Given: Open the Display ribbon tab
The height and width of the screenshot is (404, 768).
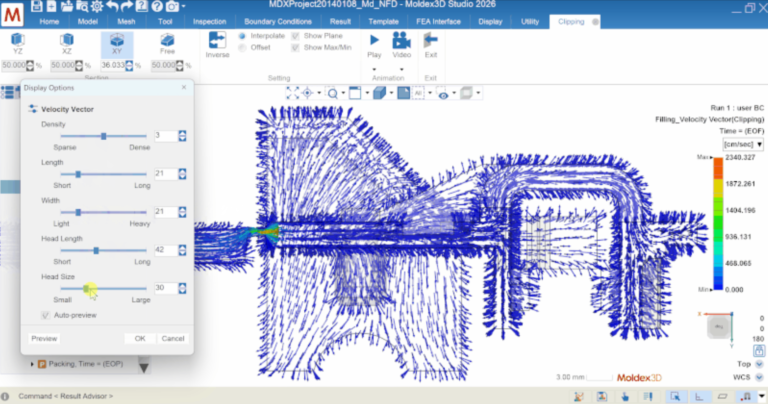Looking at the screenshot, I should pyautogui.click(x=490, y=22).
